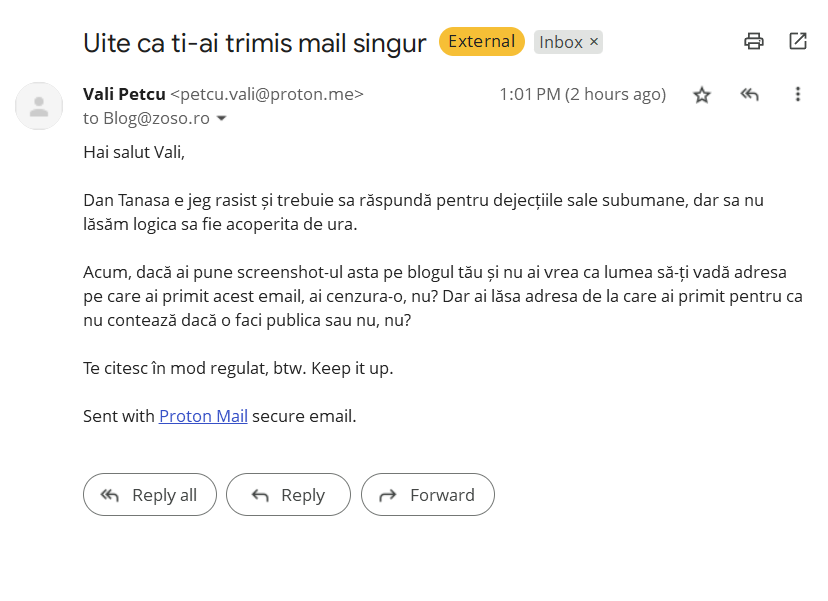Expand recipient details arrow next to Blog@zoso.ro
The height and width of the screenshot is (601, 828).
222,119
